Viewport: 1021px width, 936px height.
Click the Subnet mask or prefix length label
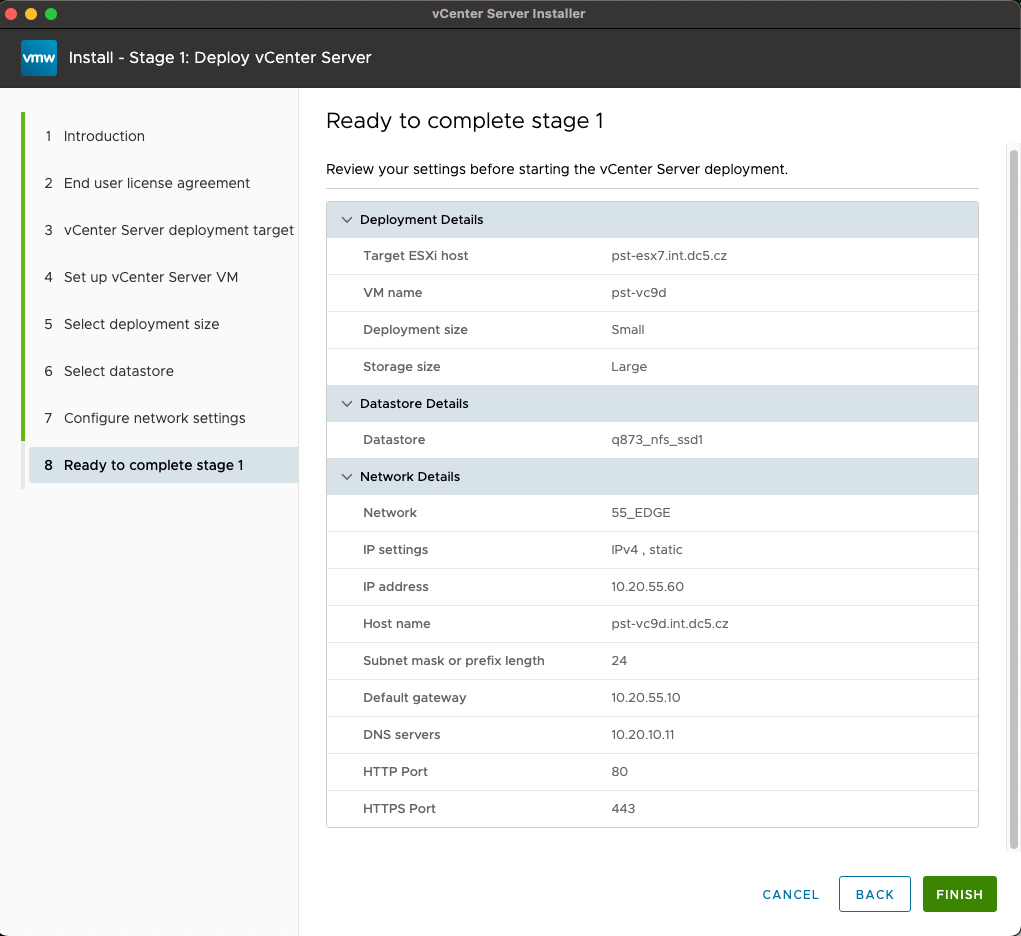tap(453, 660)
